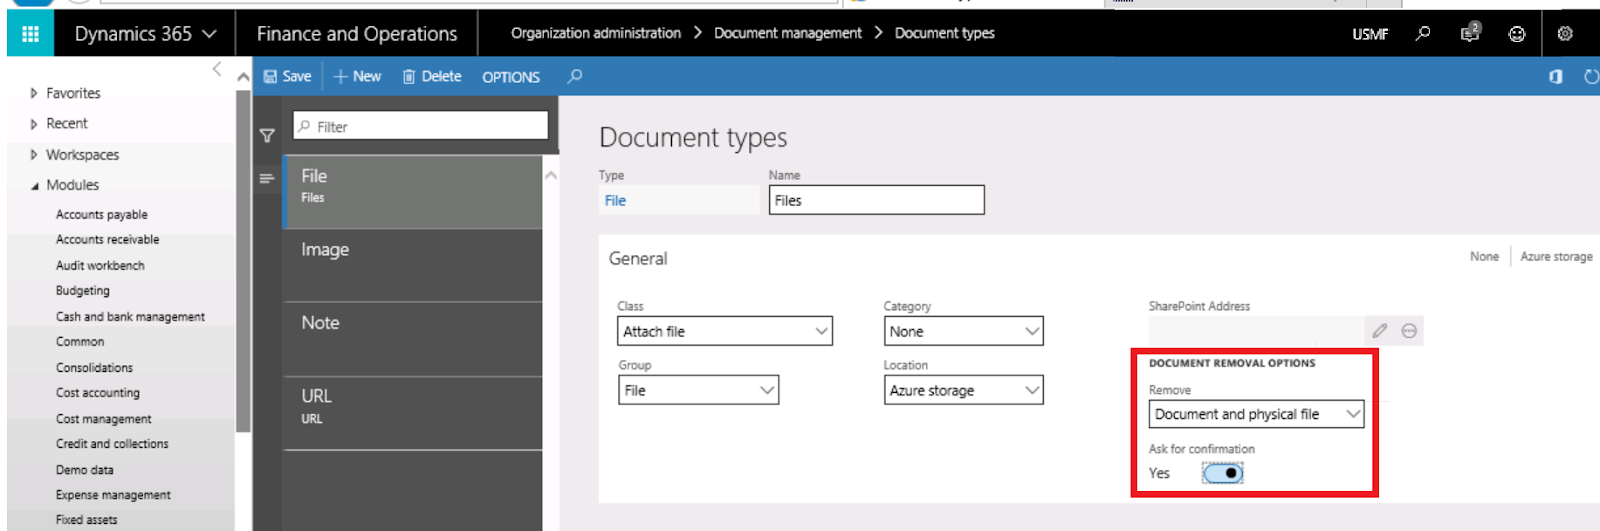Image resolution: width=1600 pixels, height=531 pixels.
Task: Click Delete in the action bar
Action: click(x=432, y=76)
